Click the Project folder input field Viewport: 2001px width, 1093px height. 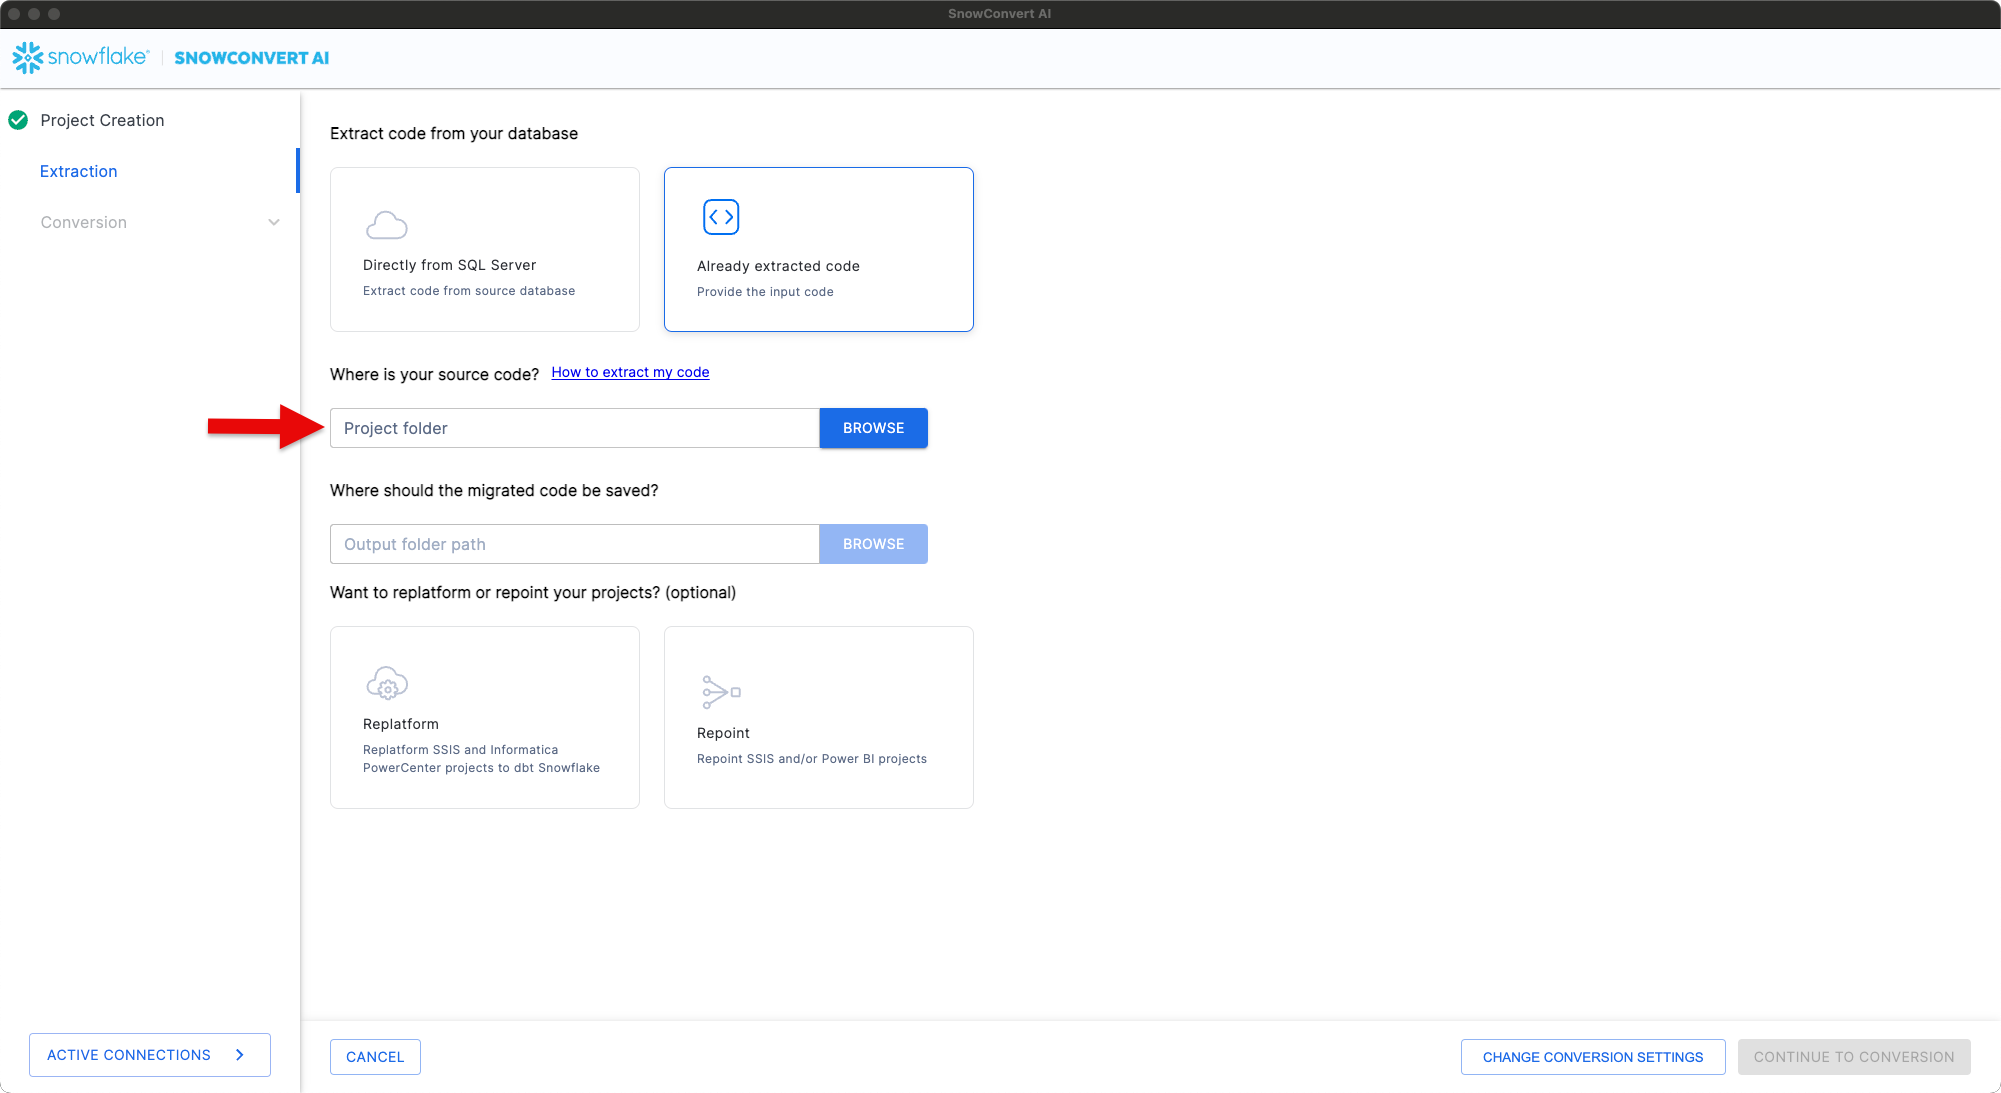click(574, 428)
